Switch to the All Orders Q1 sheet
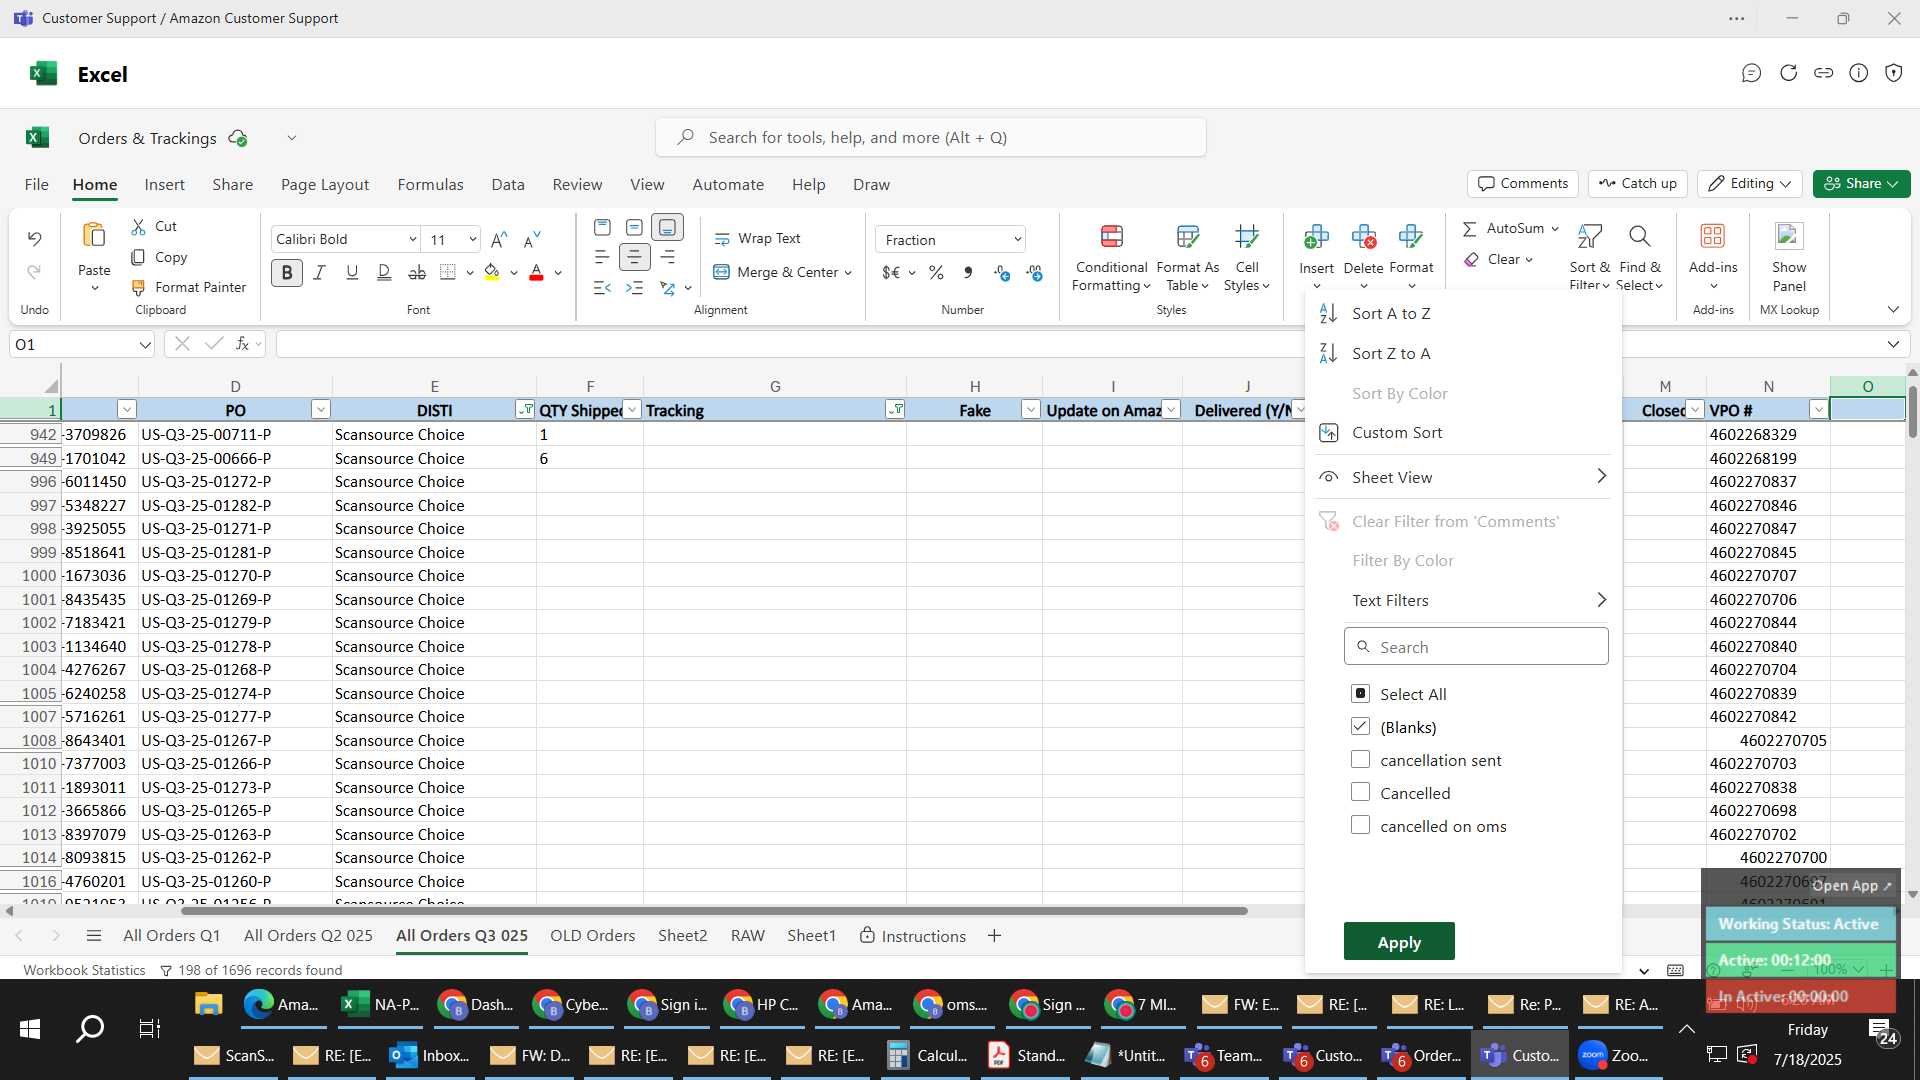The width and height of the screenshot is (1920, 1080). (x=171, y=936)
